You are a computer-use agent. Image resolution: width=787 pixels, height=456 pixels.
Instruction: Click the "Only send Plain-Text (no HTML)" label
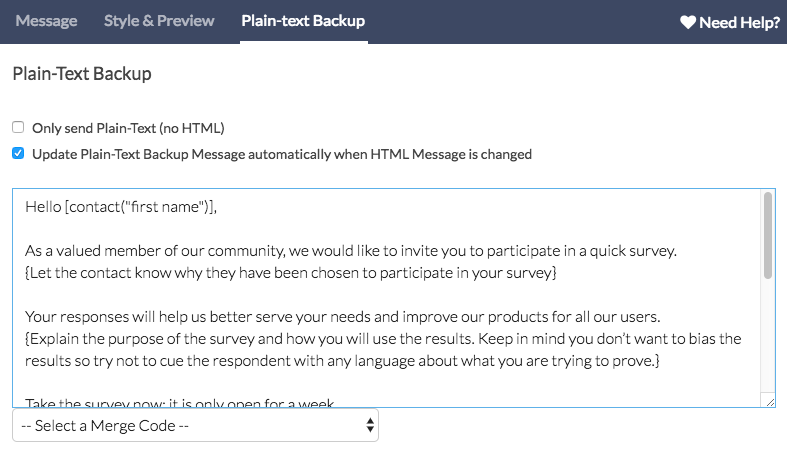128,128
